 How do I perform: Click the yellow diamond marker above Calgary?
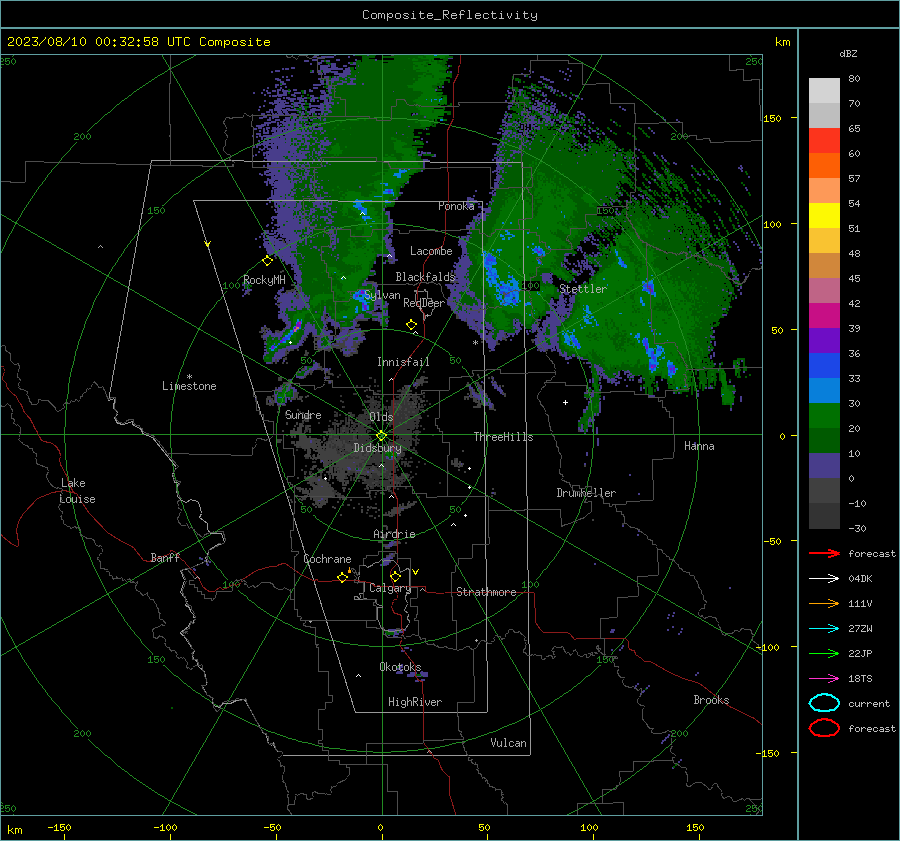click(395, 576)
